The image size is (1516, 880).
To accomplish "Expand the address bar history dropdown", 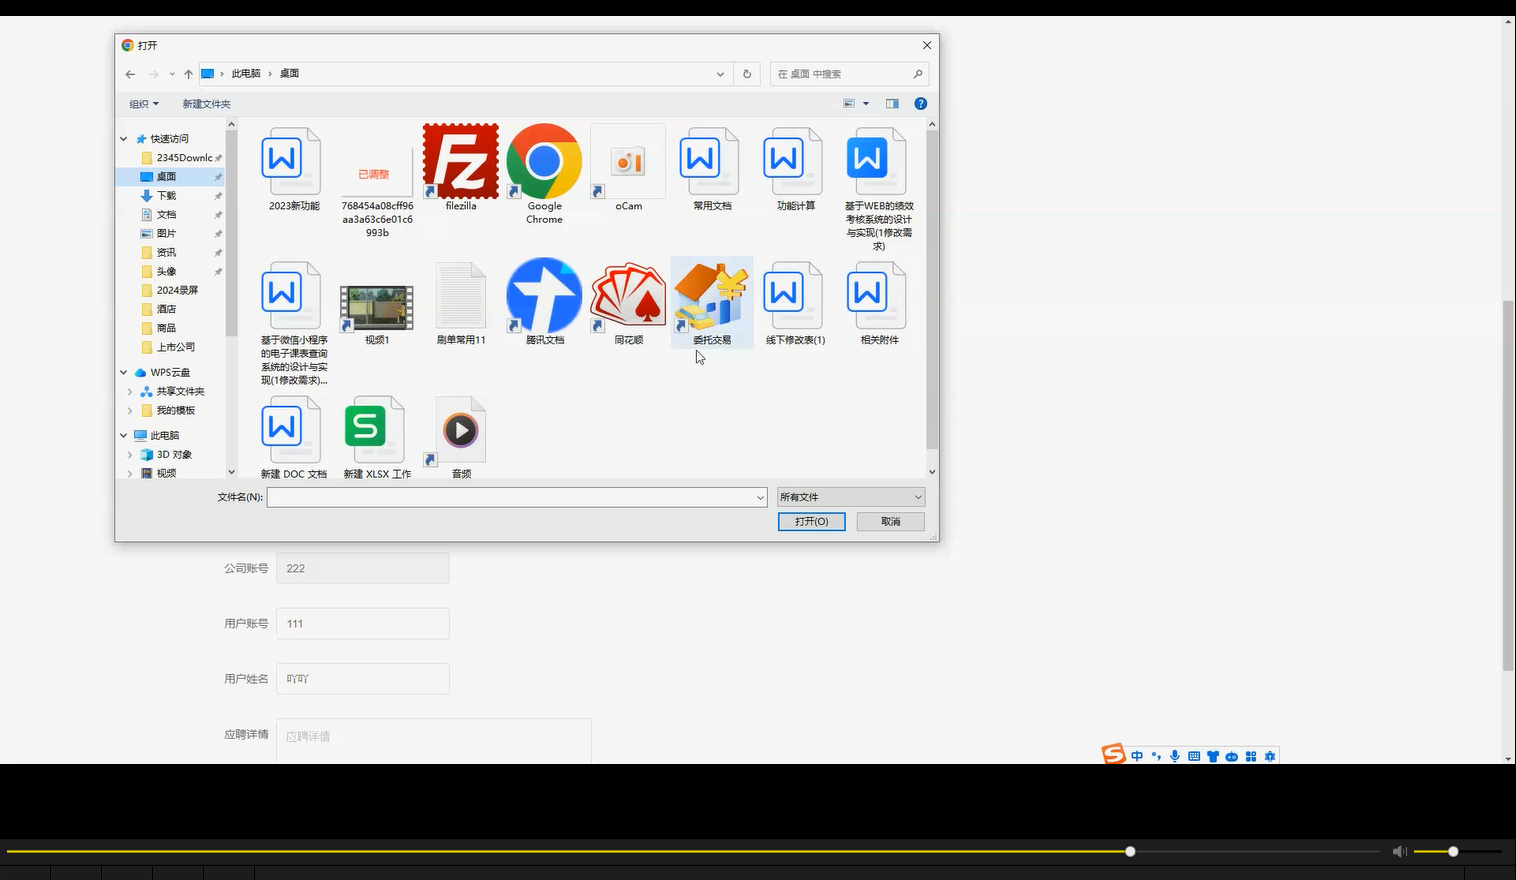I will pos(720,74).
